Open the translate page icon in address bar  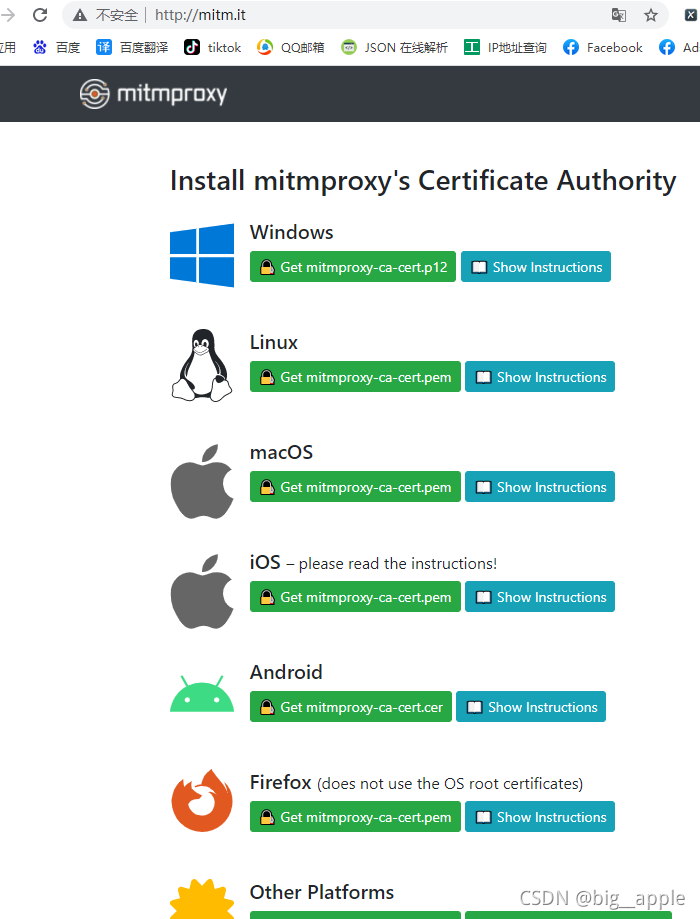[619, 15]
